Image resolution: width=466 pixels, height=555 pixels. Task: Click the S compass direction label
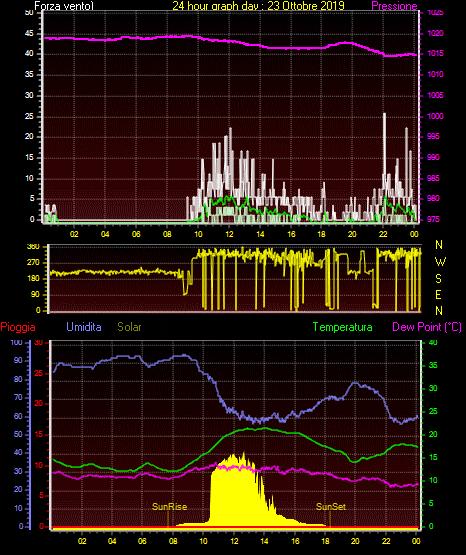click(438, 279)
